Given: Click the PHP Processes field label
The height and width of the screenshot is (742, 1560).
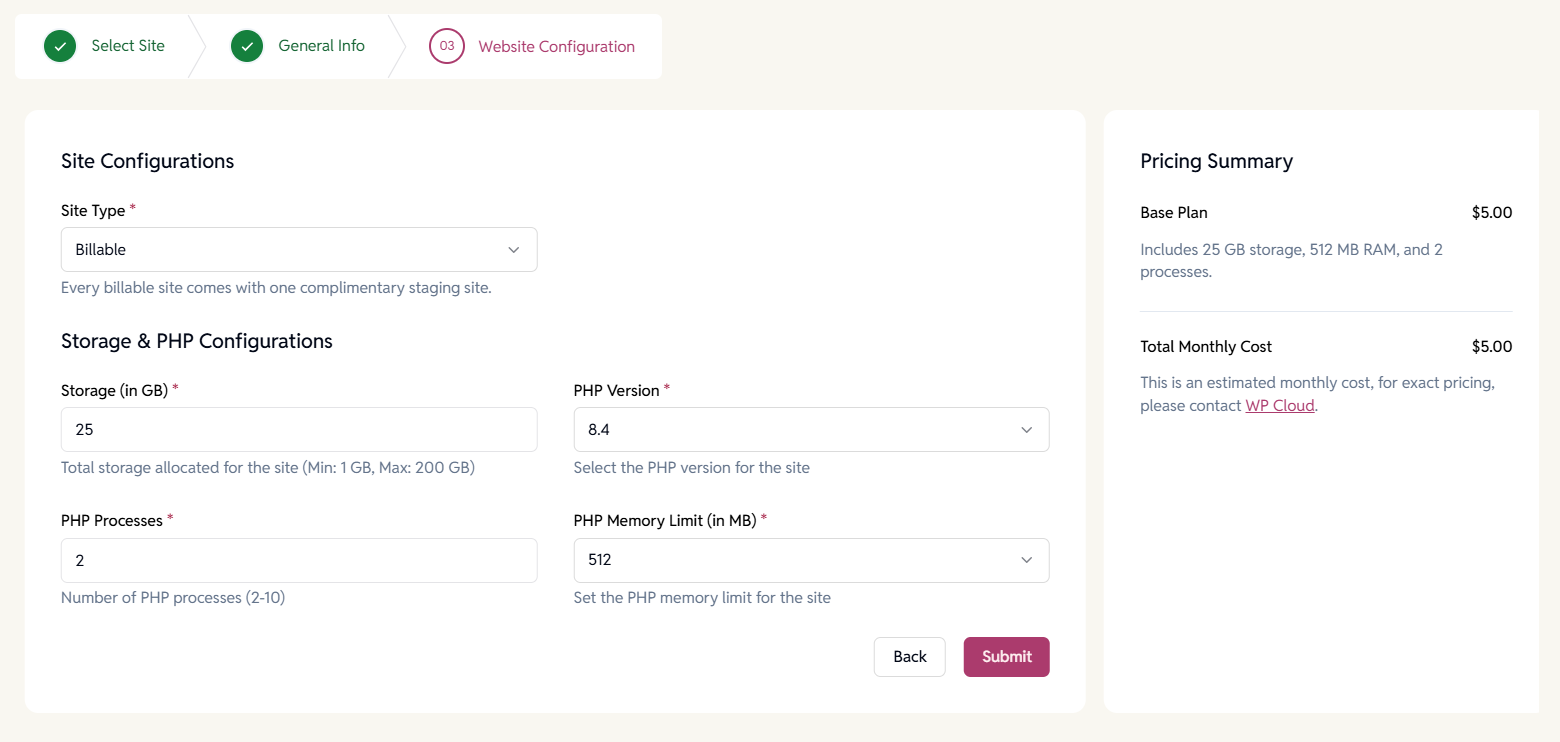Looking at the screenshot, I should [111, 520].
